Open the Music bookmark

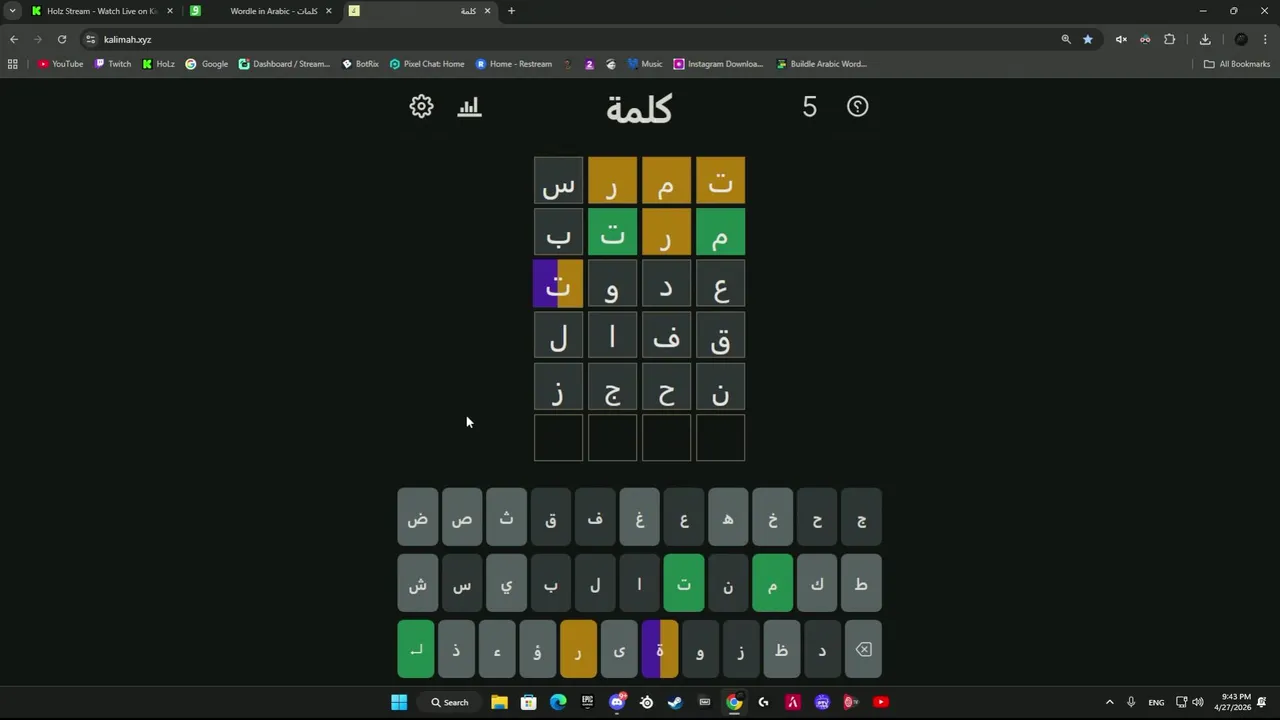(x=645, y=64)
